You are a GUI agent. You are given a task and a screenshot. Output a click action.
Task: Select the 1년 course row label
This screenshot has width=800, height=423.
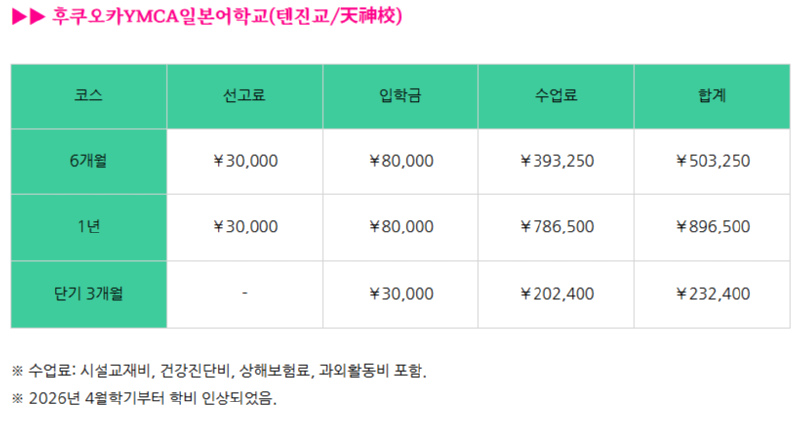pos(89,226)
